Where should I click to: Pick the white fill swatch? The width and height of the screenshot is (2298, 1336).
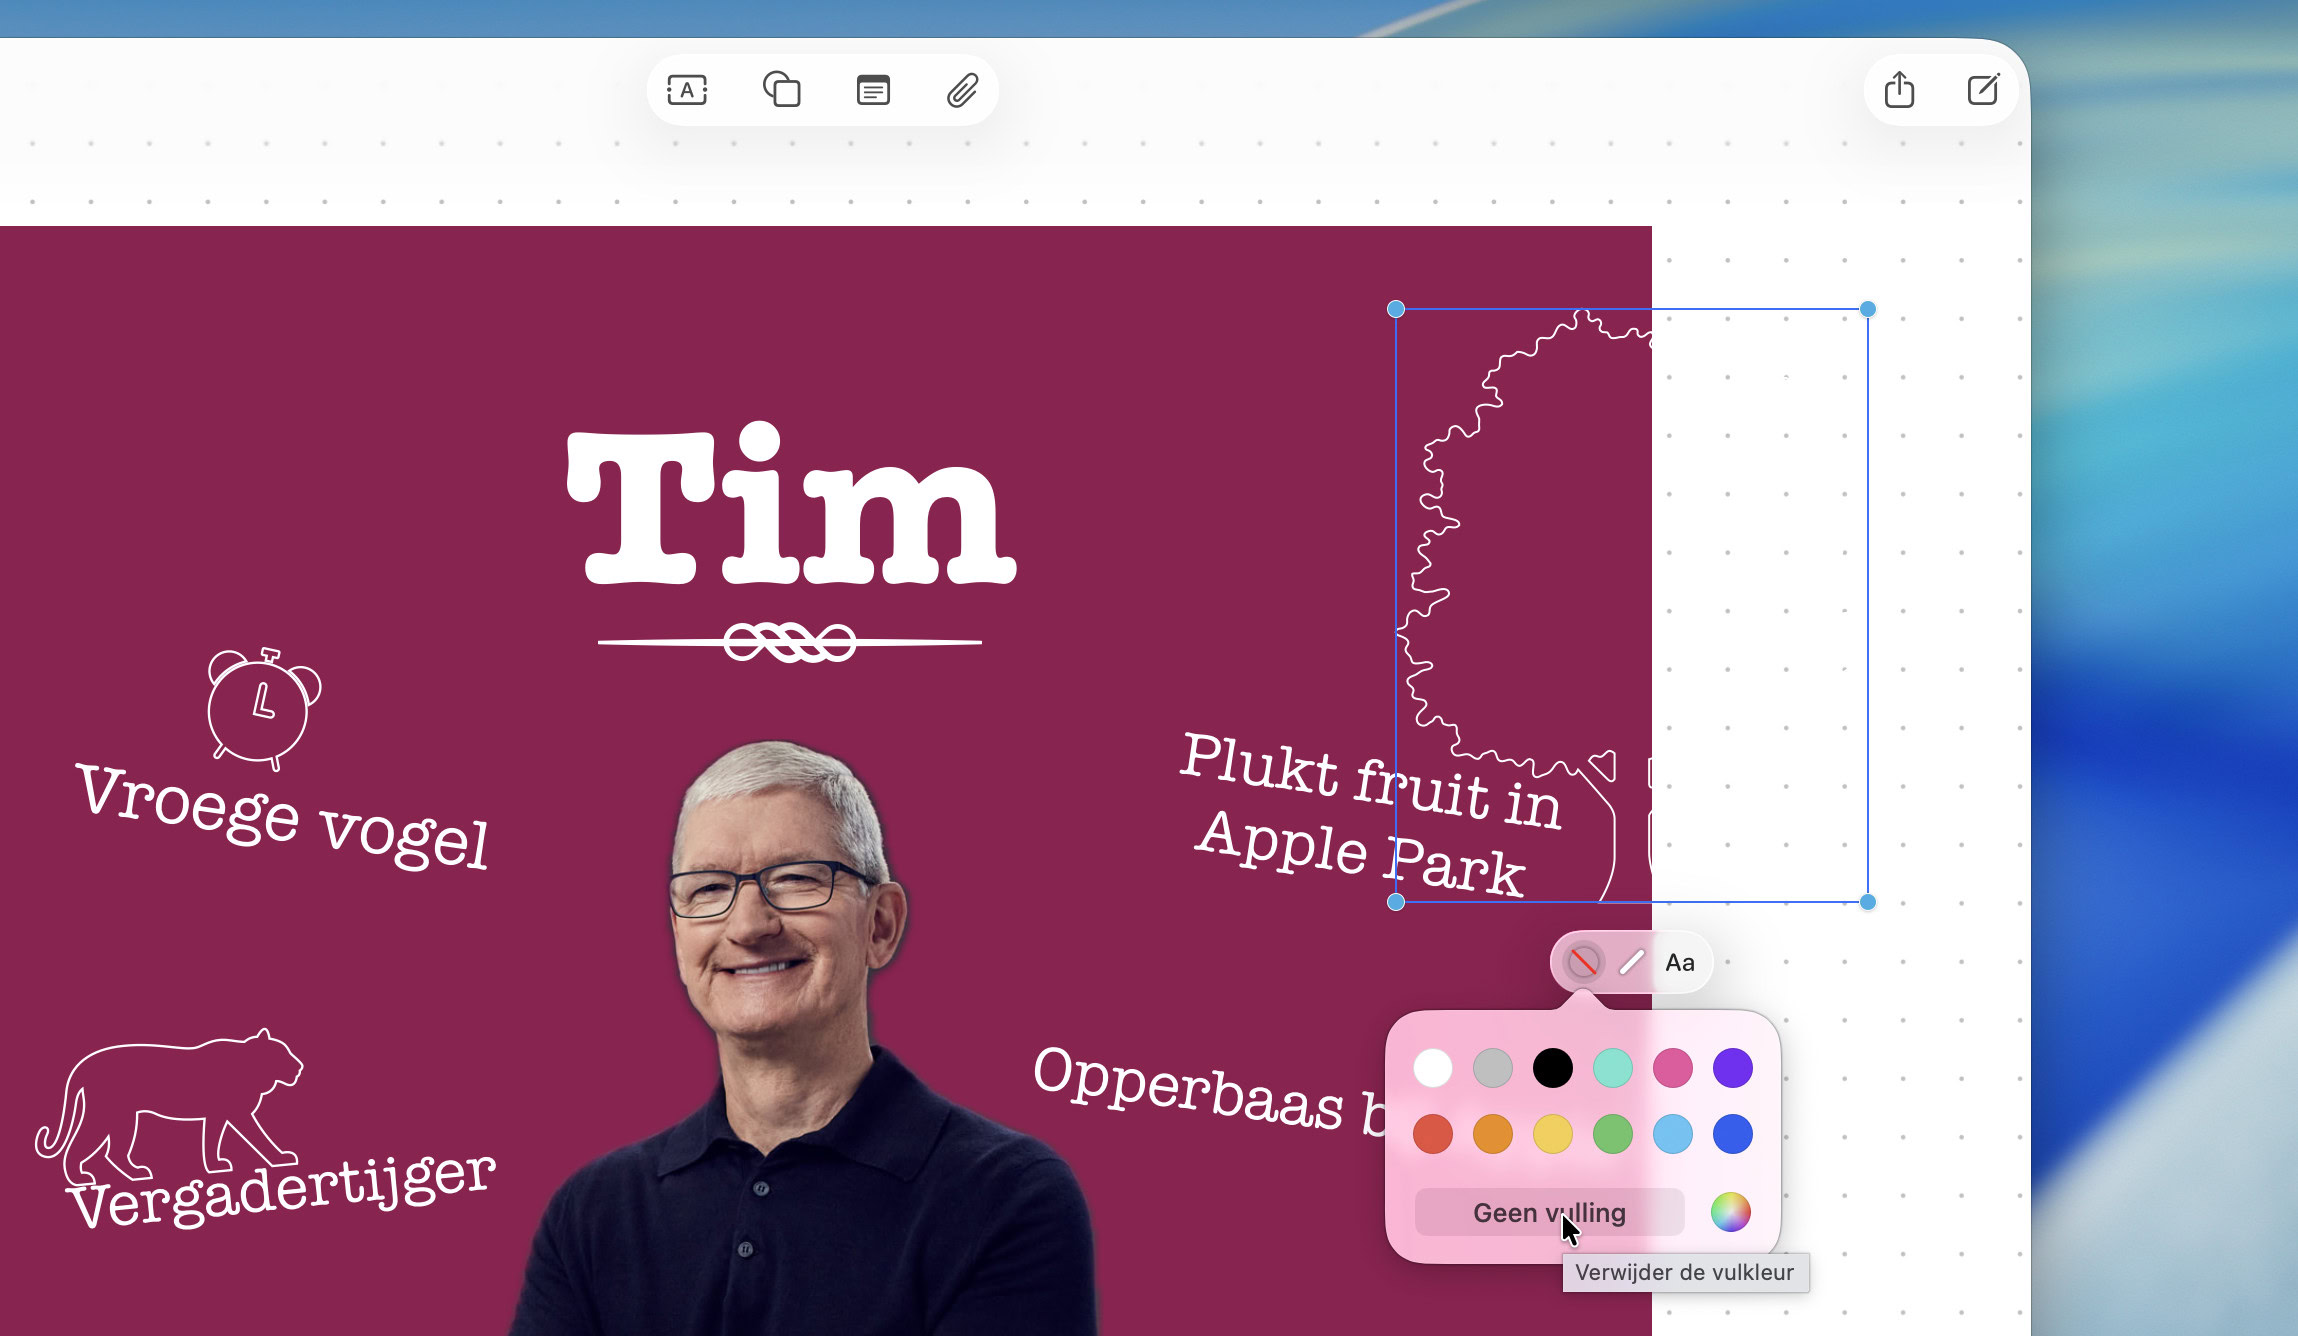pyautogui.click(x=1433, y=1068)
